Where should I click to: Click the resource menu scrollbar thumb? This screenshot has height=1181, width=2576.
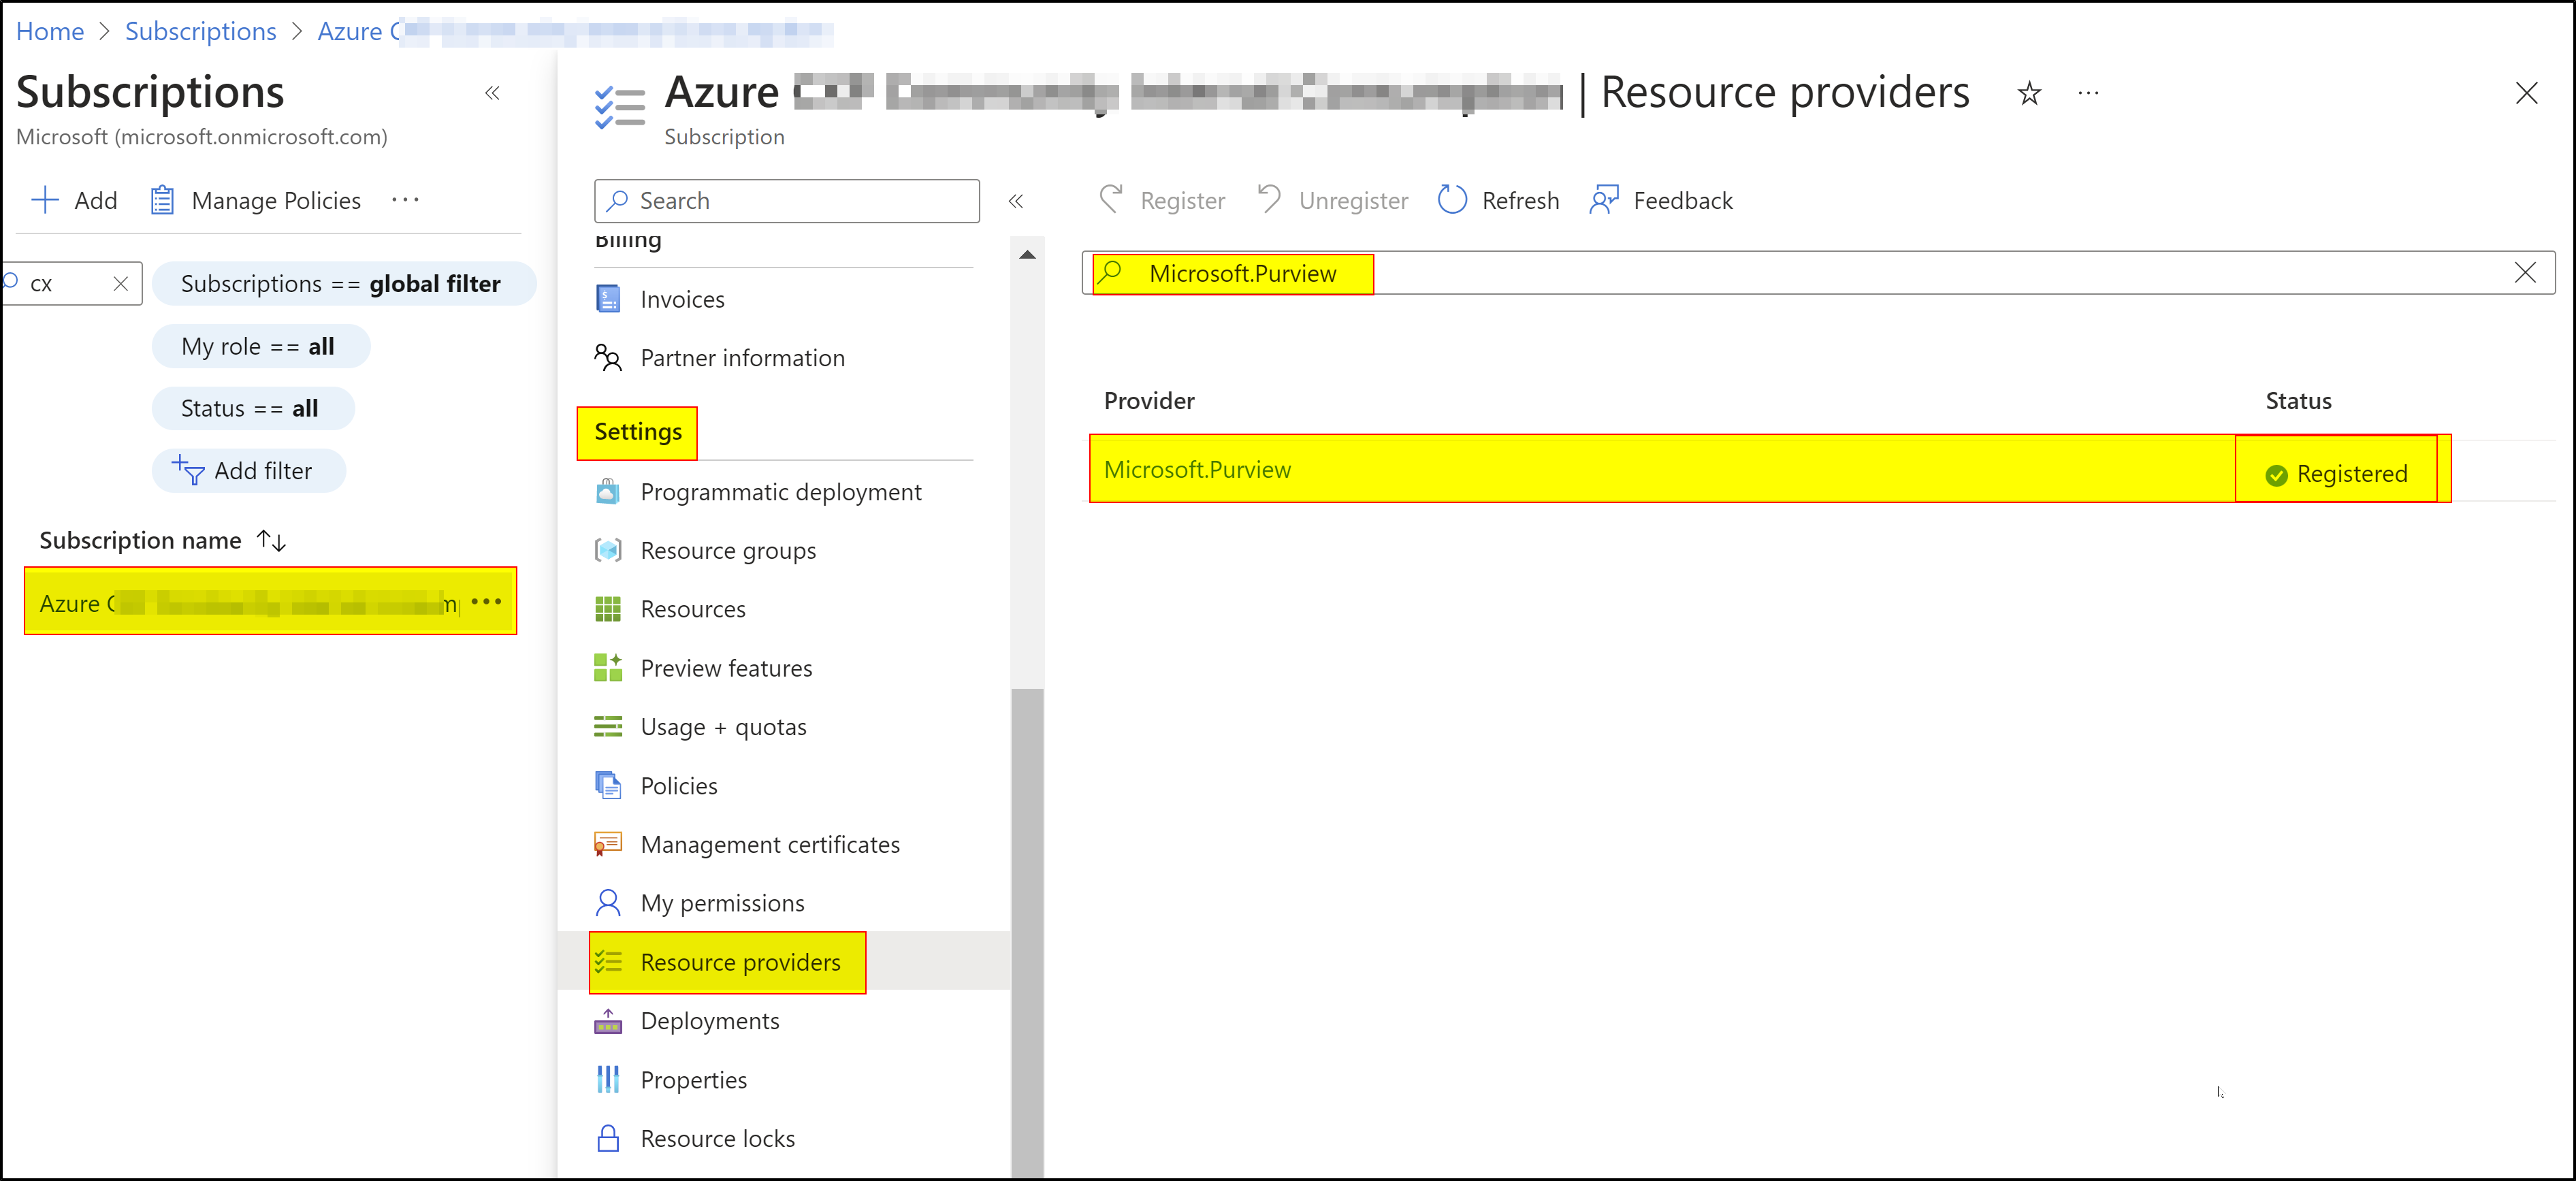(1027, 932)
